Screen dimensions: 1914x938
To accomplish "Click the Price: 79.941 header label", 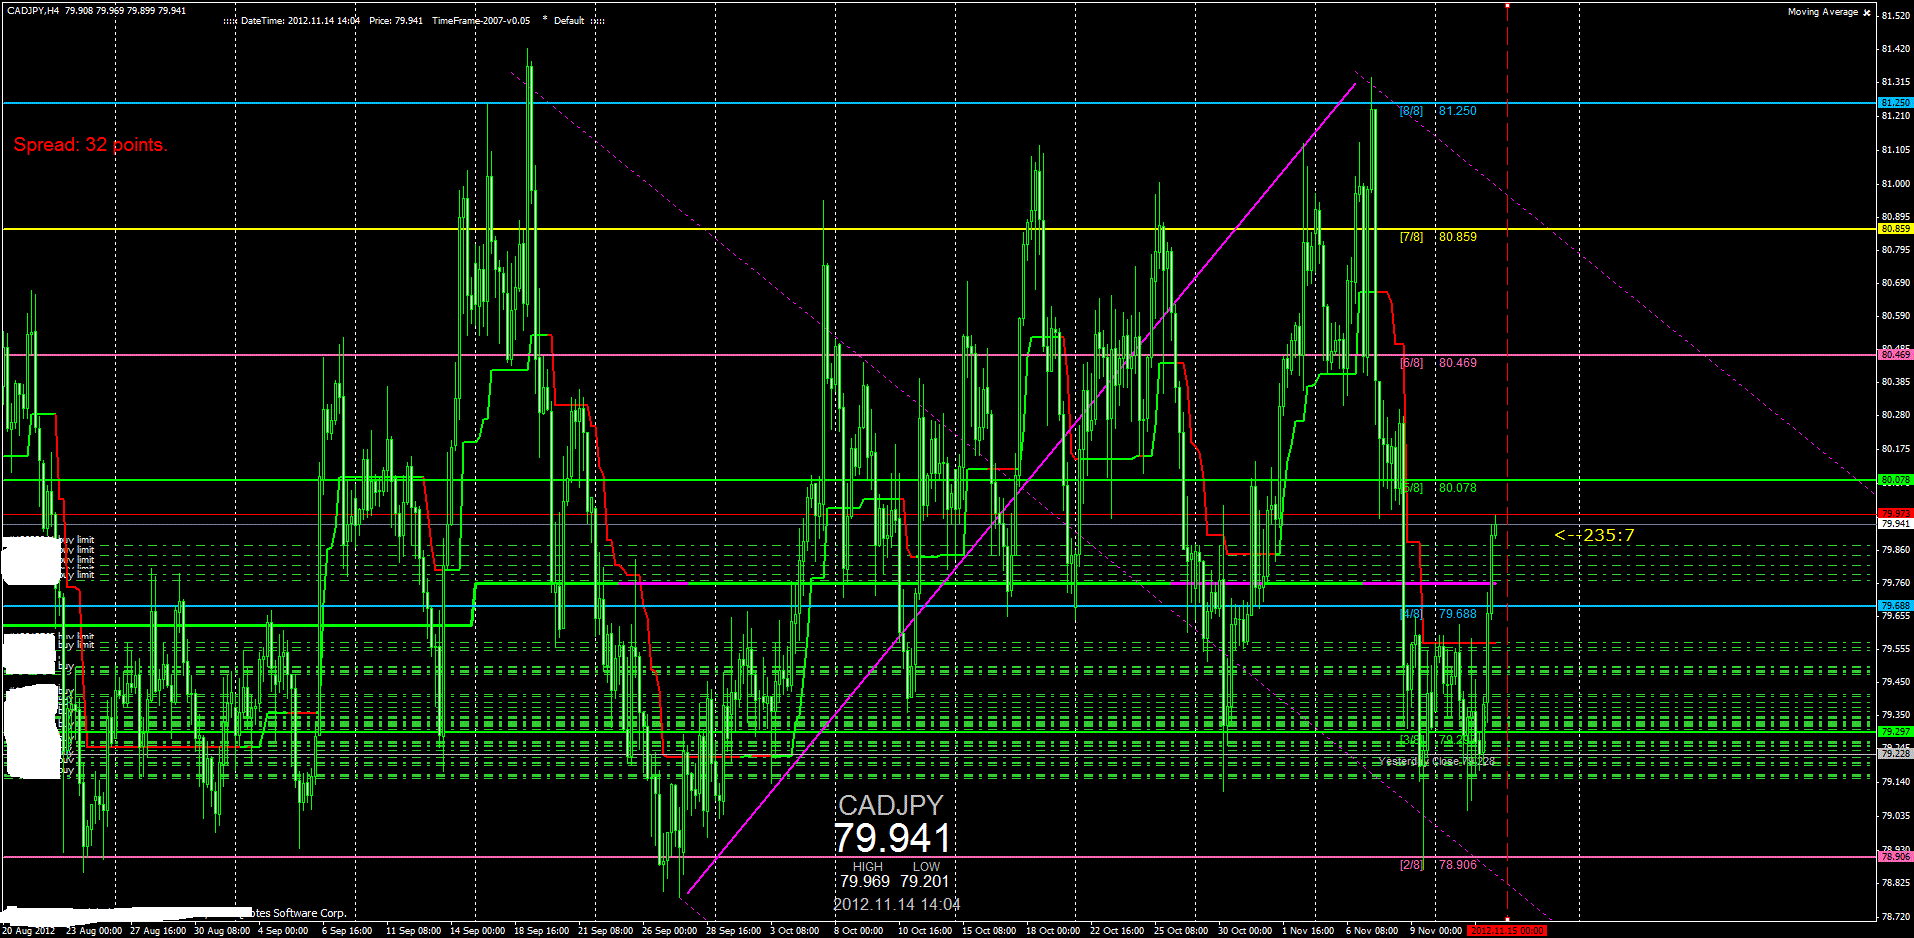I will pyautogui.click(x=396, y=20).
